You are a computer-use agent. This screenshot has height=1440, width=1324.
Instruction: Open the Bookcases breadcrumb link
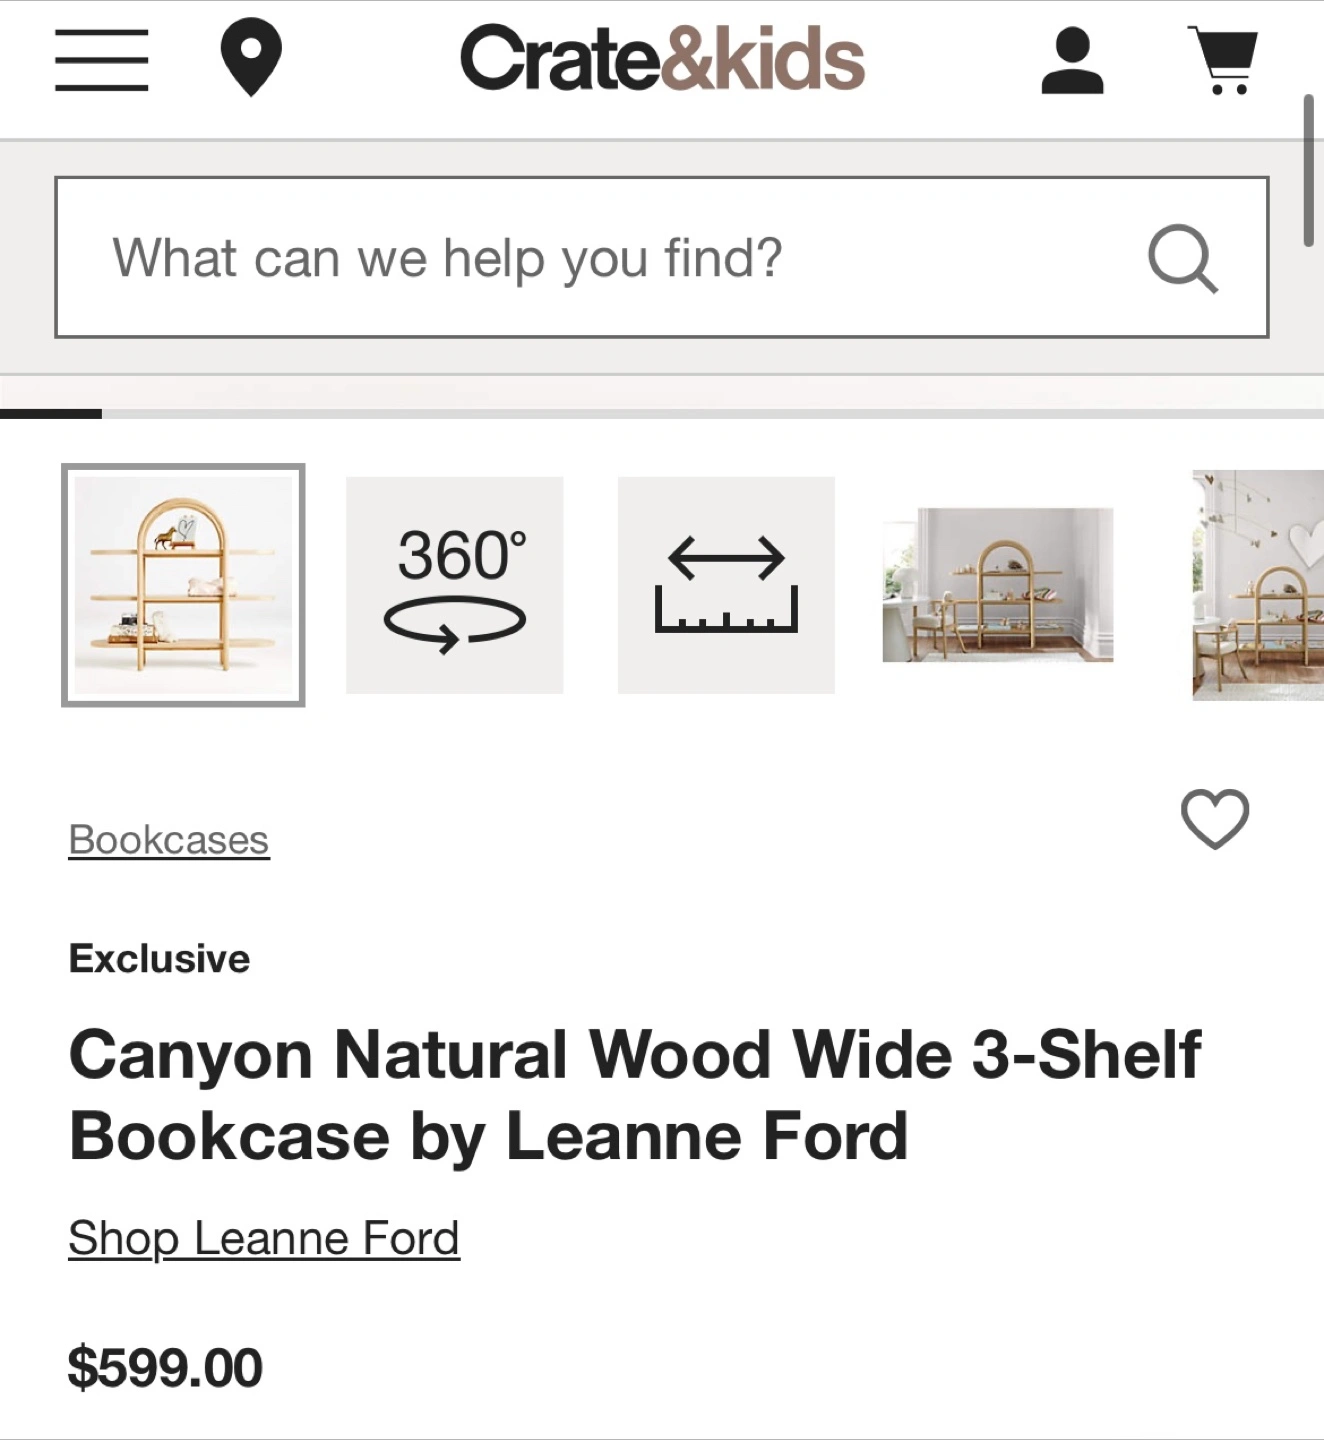[x=169, y=840]
